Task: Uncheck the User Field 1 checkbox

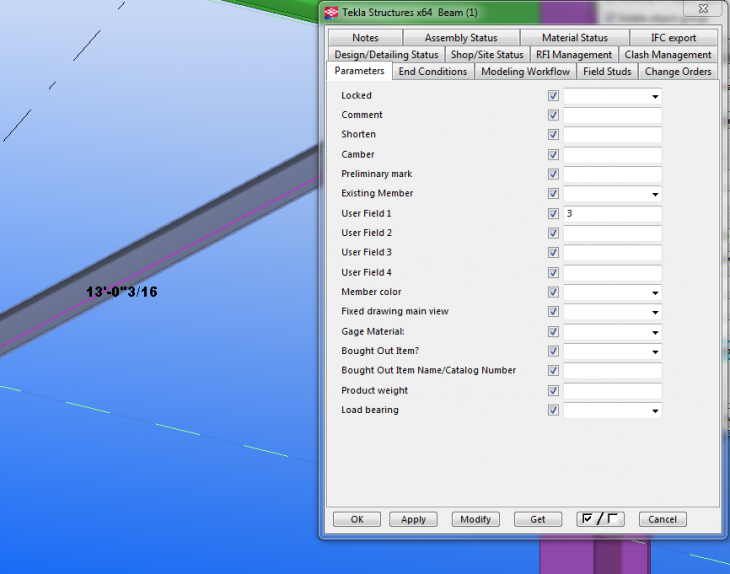Action: (553, 214)
